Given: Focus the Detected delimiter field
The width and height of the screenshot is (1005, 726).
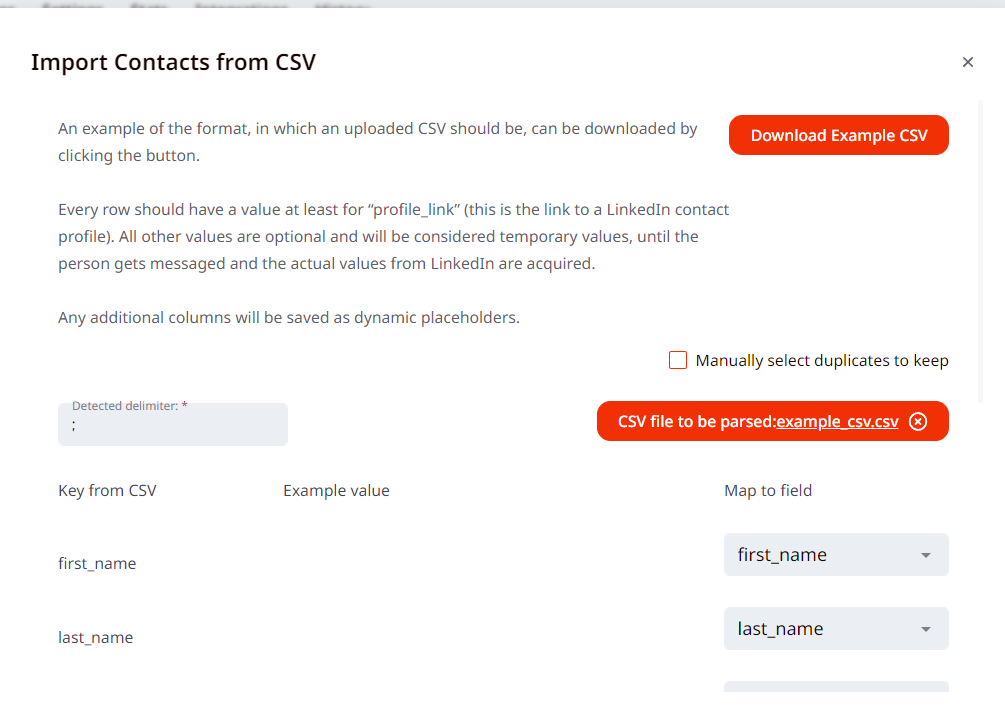Looking at the screenshot, I should (173, 426).
